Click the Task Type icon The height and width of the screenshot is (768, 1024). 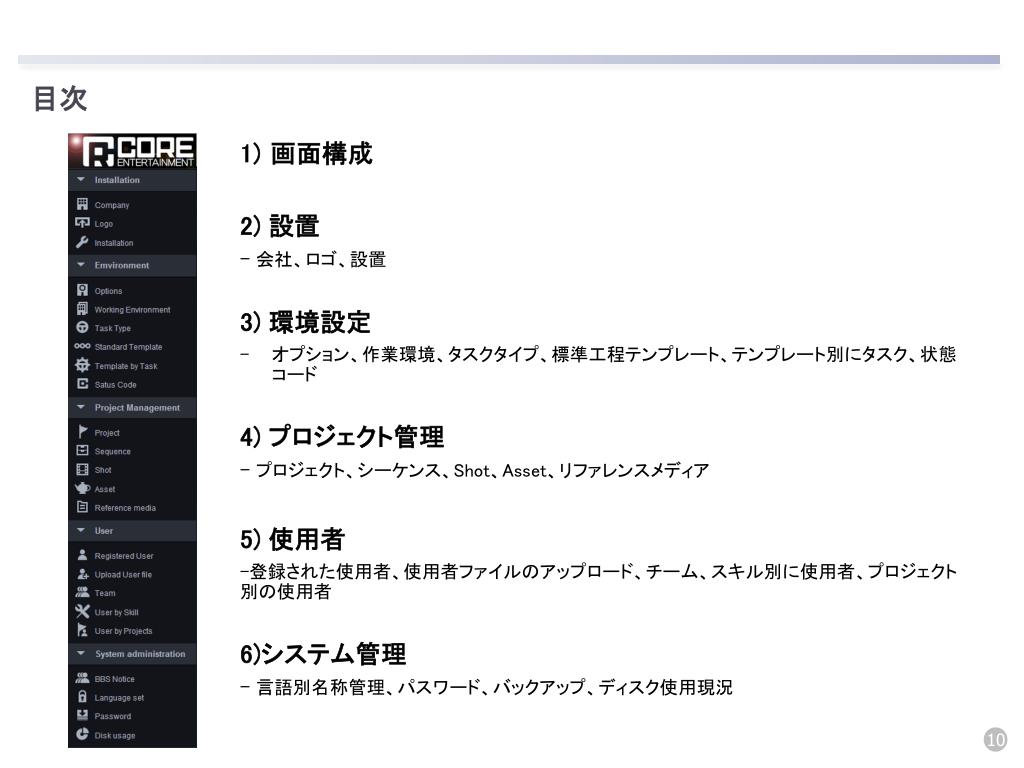pyautogui.click(x=82, y=327)
